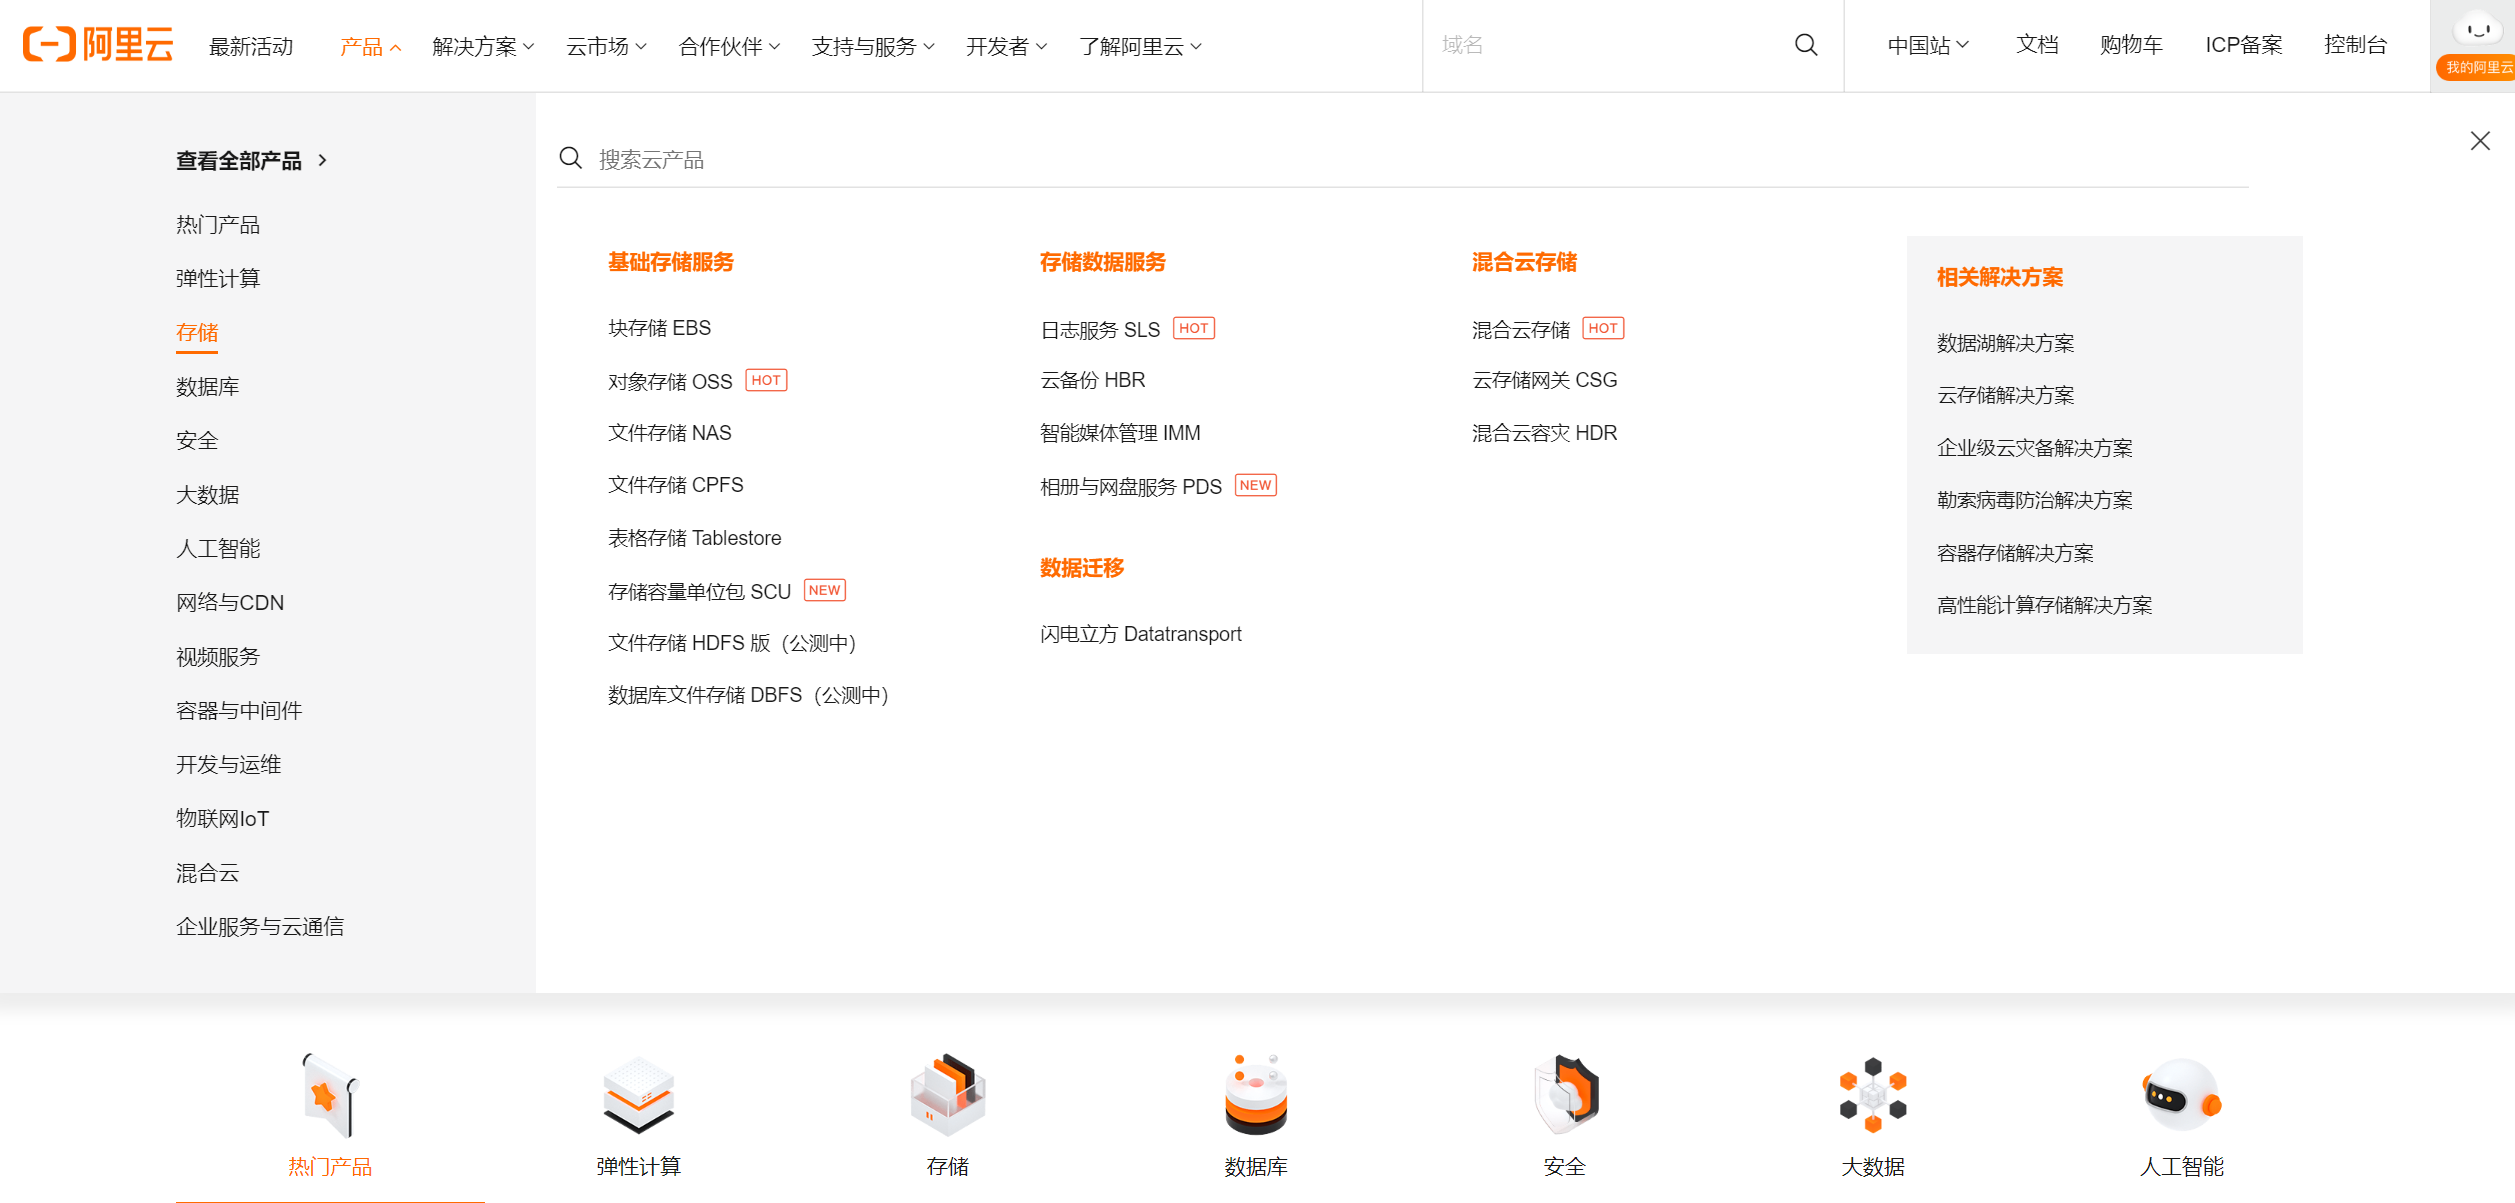
Task: Click the Alibaba Cloud logo
Action: [x=98, y=45]
